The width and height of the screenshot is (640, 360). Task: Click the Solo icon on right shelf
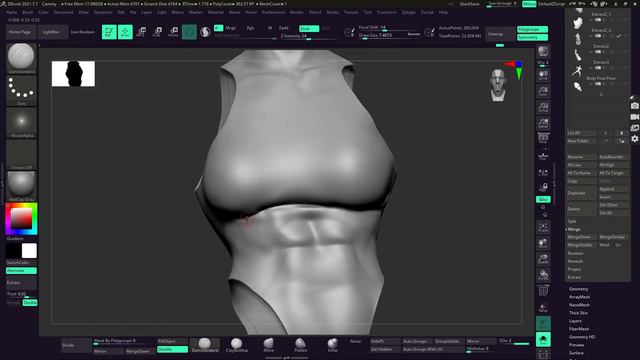[x=543, y=339]
